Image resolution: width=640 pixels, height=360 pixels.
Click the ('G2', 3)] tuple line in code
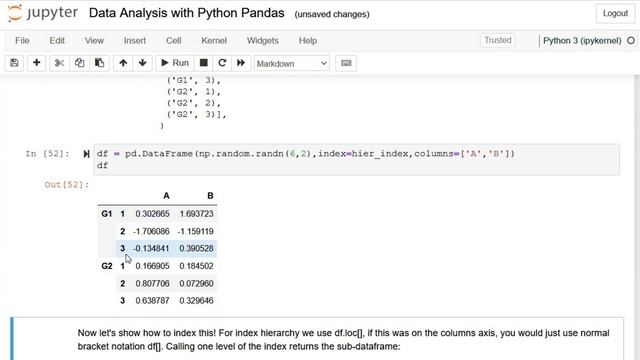[197, 115]
